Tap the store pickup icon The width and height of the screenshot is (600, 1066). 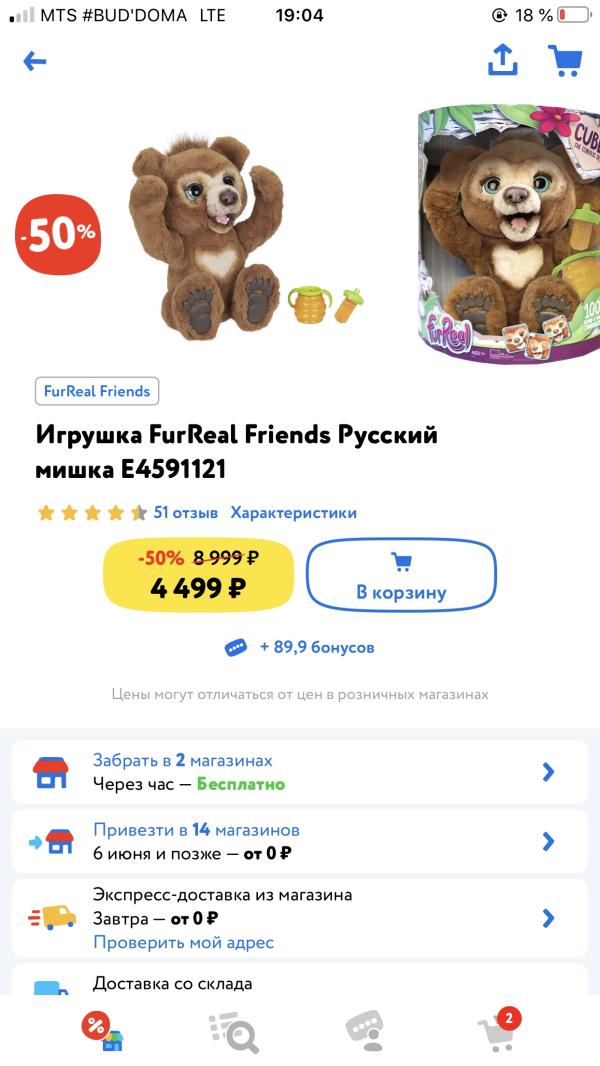50,772
